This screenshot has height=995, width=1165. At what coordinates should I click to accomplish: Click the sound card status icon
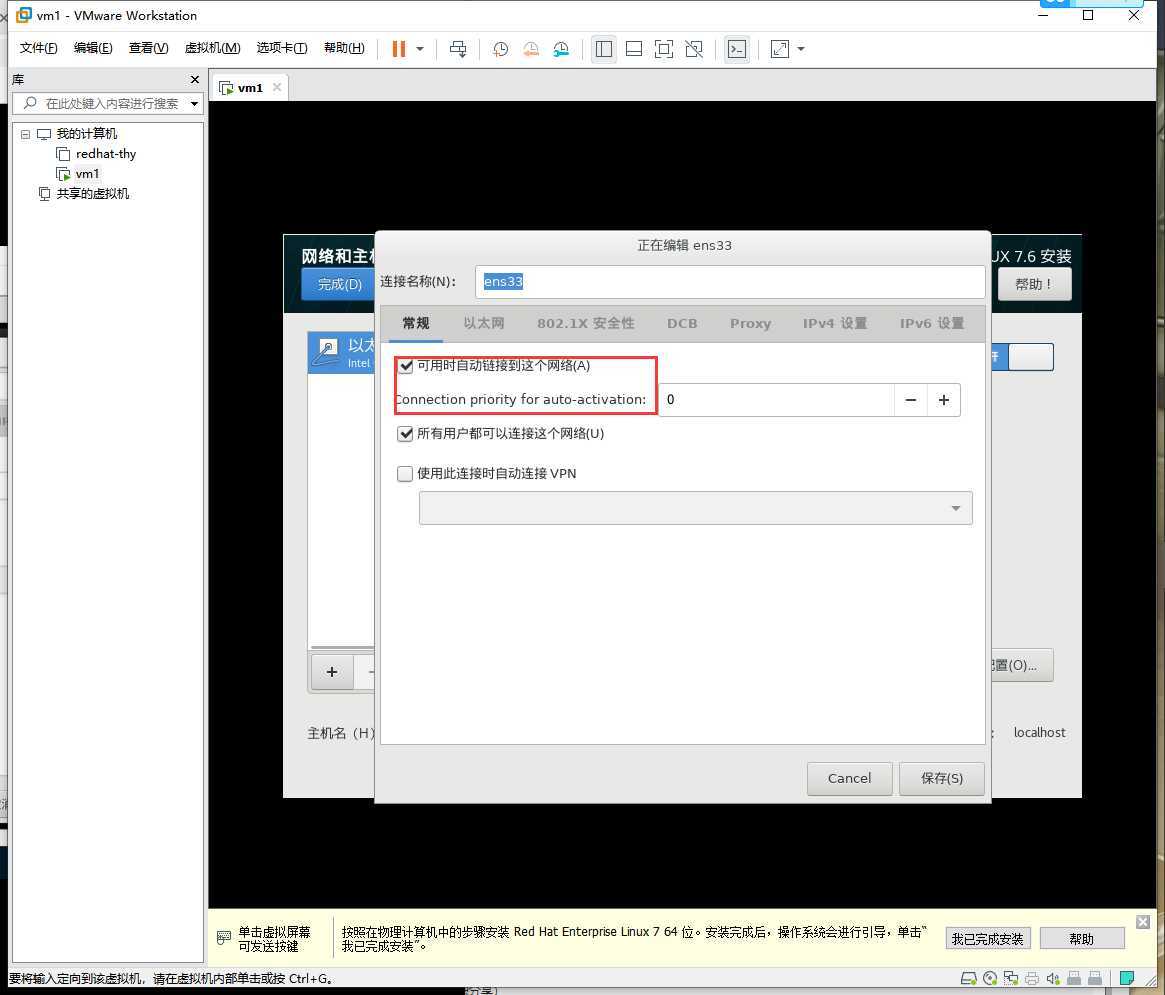1053,978
